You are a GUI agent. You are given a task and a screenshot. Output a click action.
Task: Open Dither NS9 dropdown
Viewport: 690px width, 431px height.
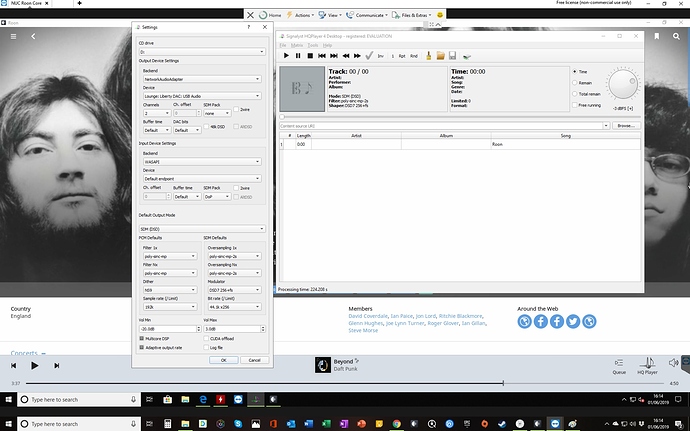[170, 290]
